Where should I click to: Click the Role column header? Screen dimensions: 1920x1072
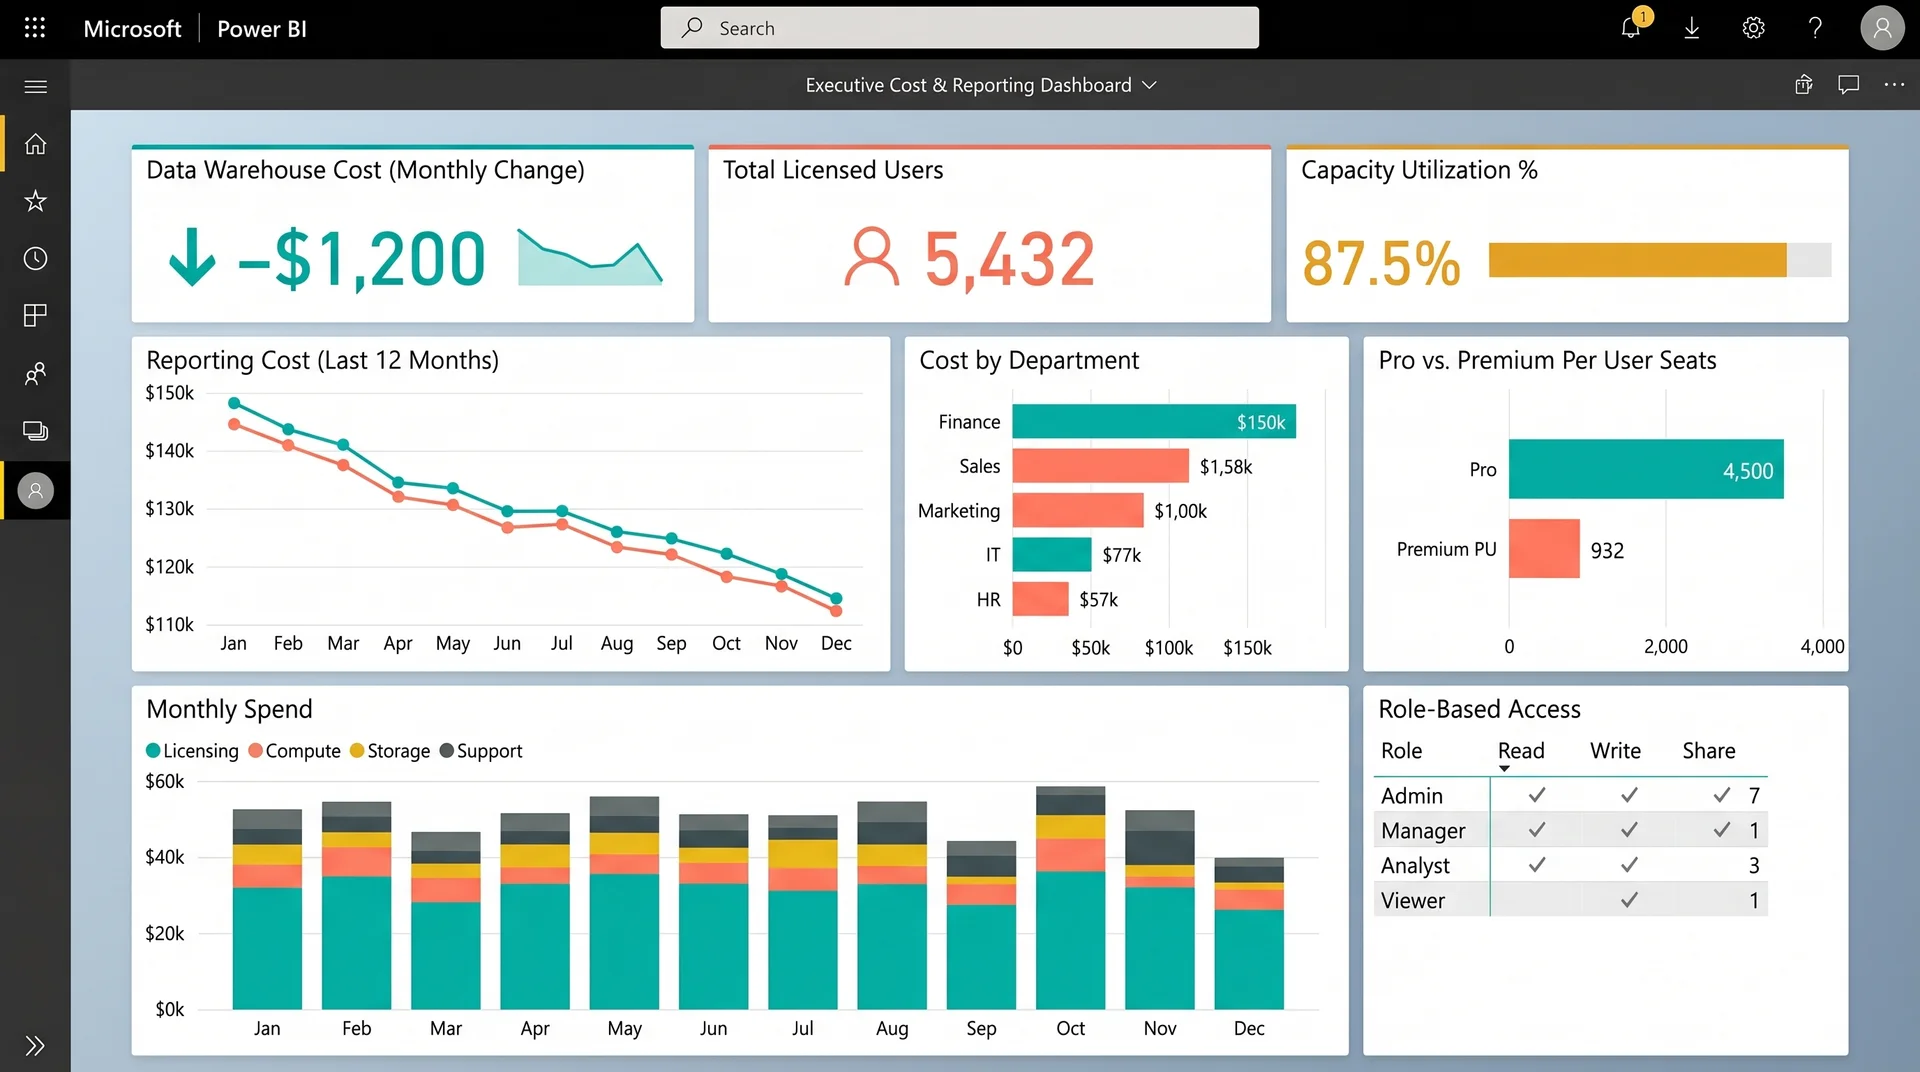tap(1401, 751)
